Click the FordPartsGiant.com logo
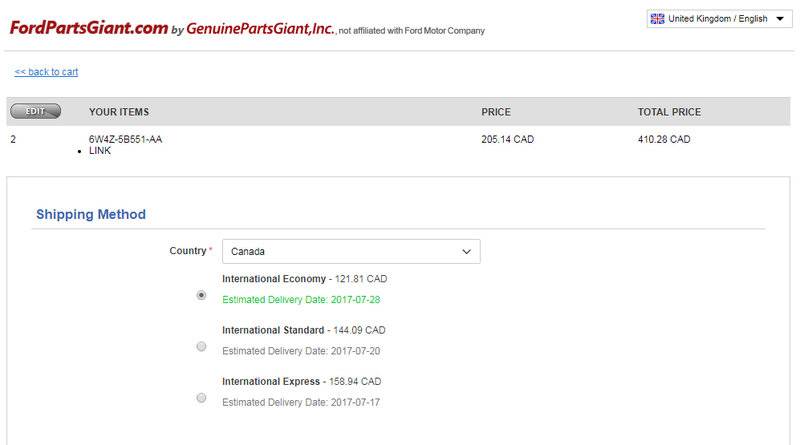Viewport: 800px width, 445px height. [x=88, y=28]
